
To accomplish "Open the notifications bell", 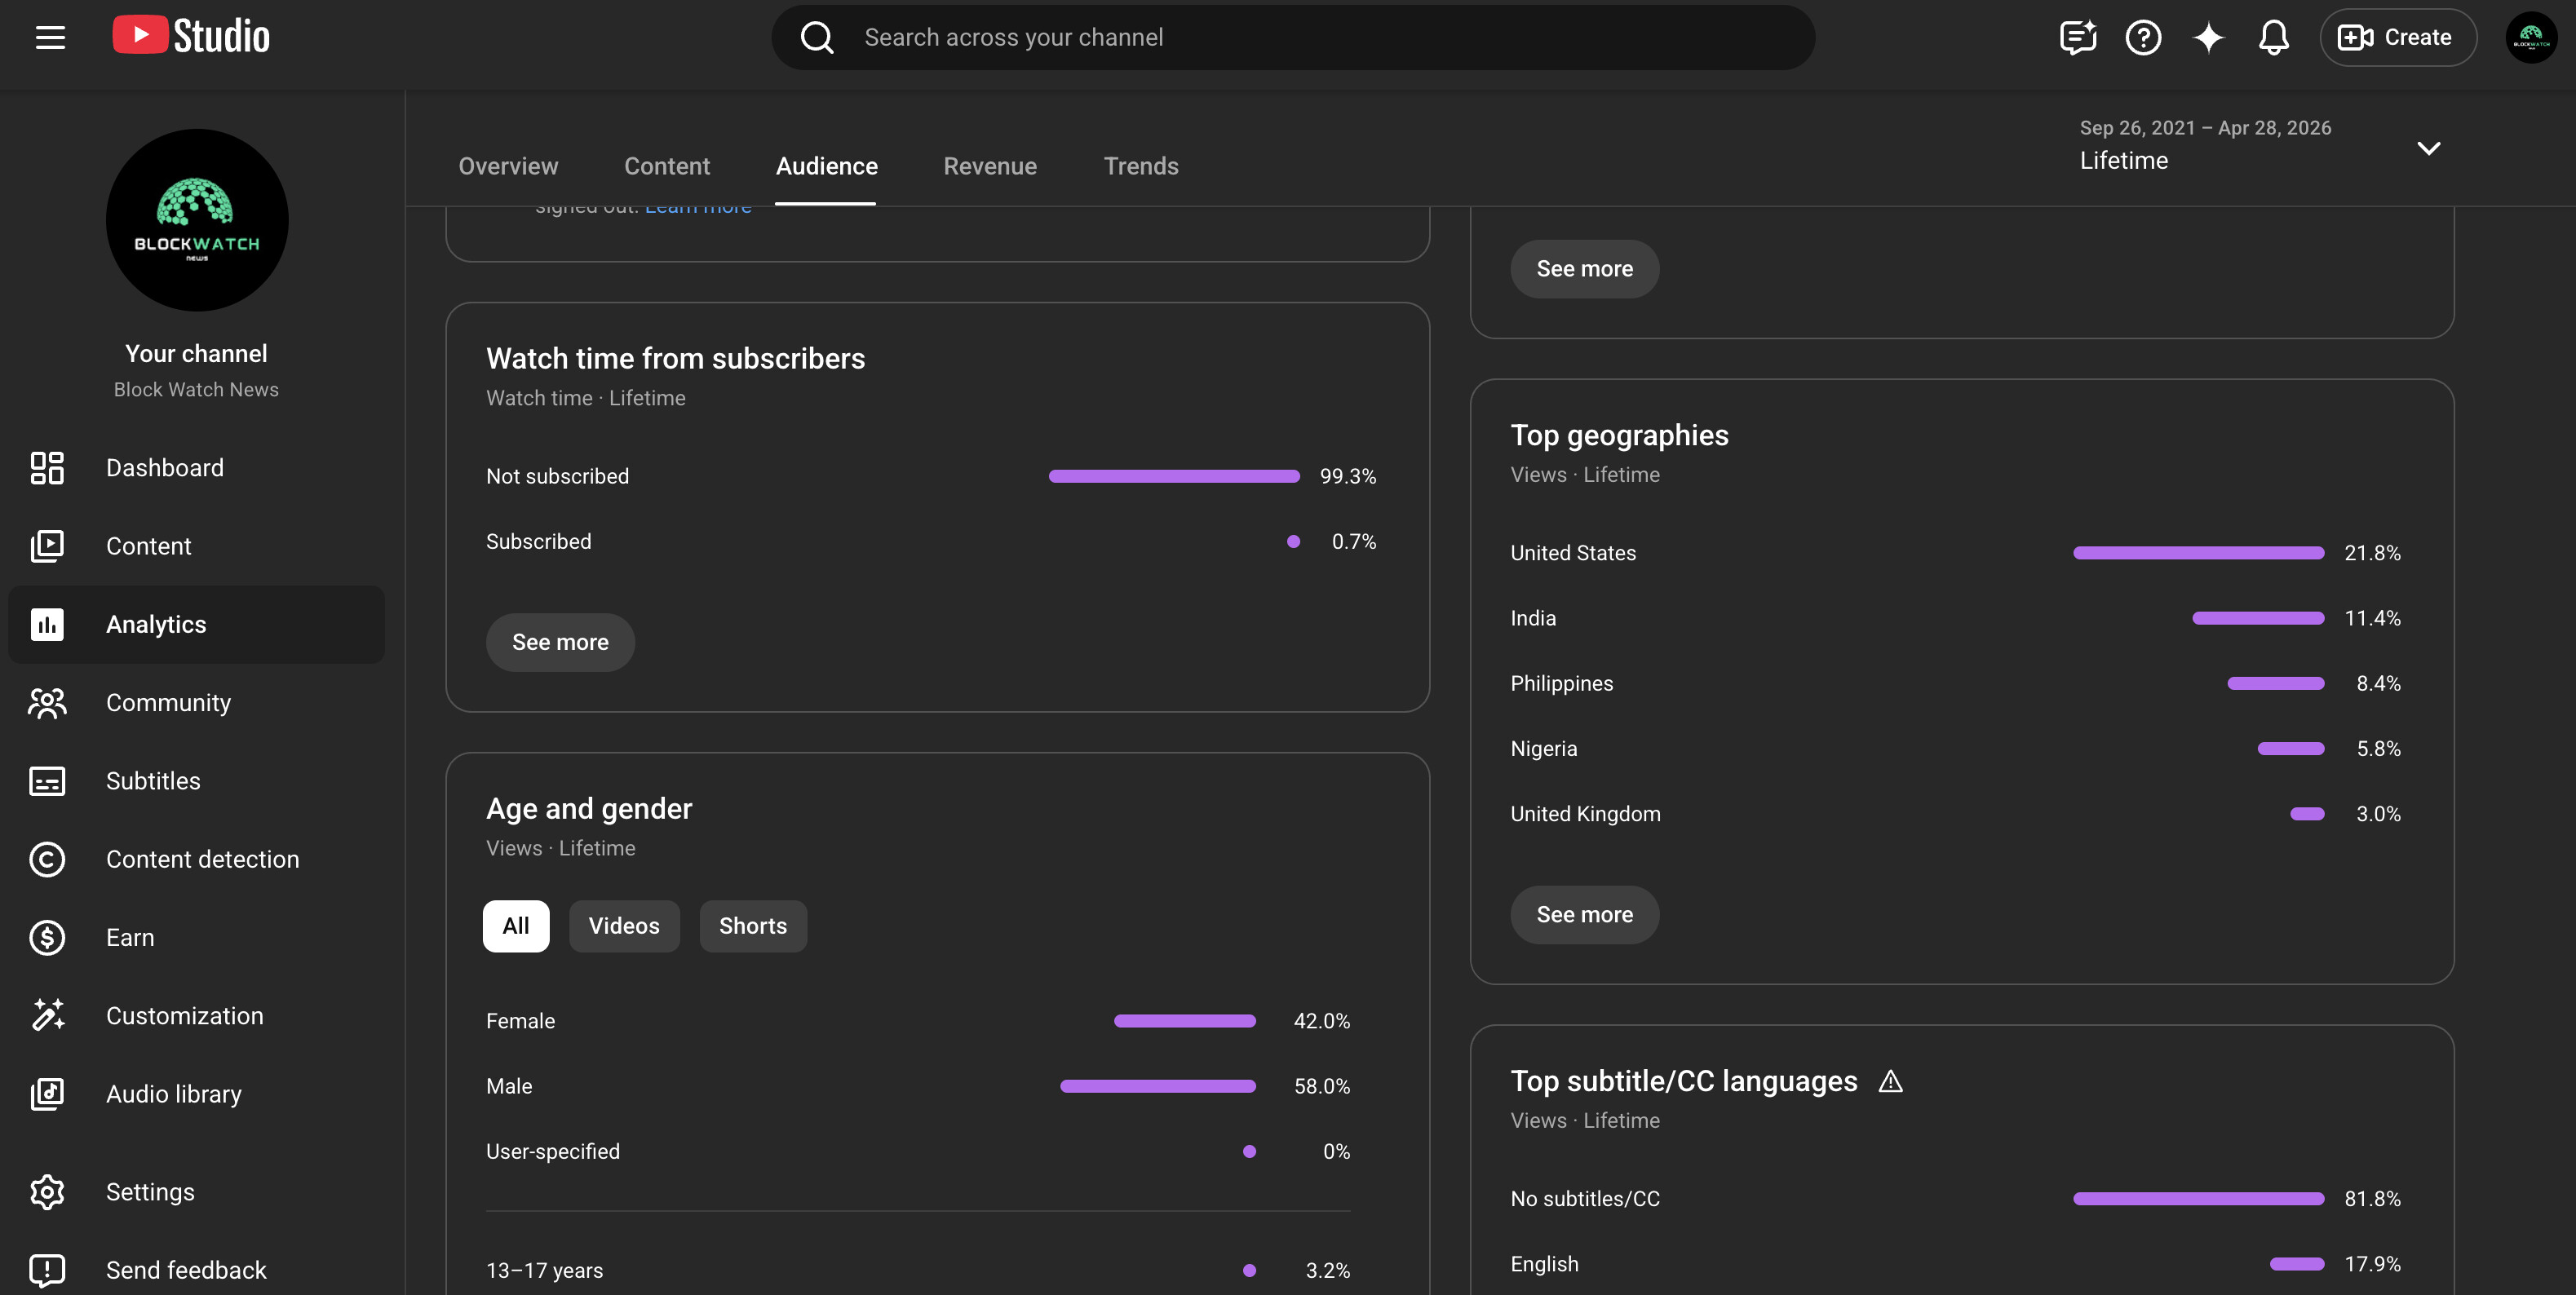I will [x=2273, y=37].
